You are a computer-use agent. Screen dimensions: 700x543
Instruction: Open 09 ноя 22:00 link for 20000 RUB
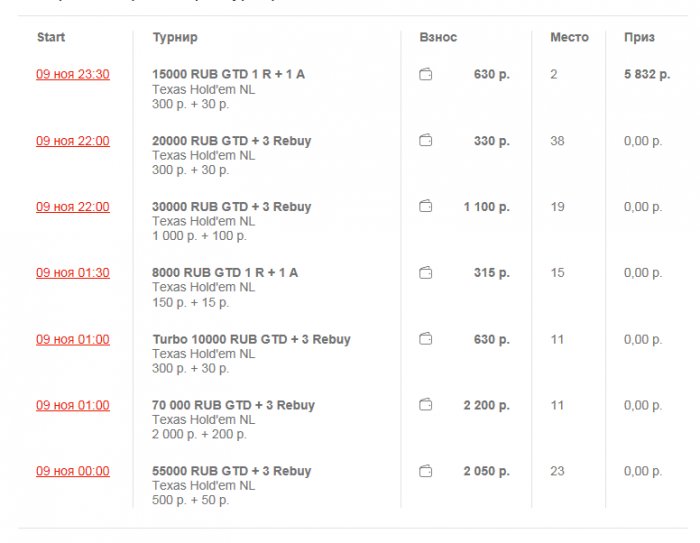(x=73, y=141)
